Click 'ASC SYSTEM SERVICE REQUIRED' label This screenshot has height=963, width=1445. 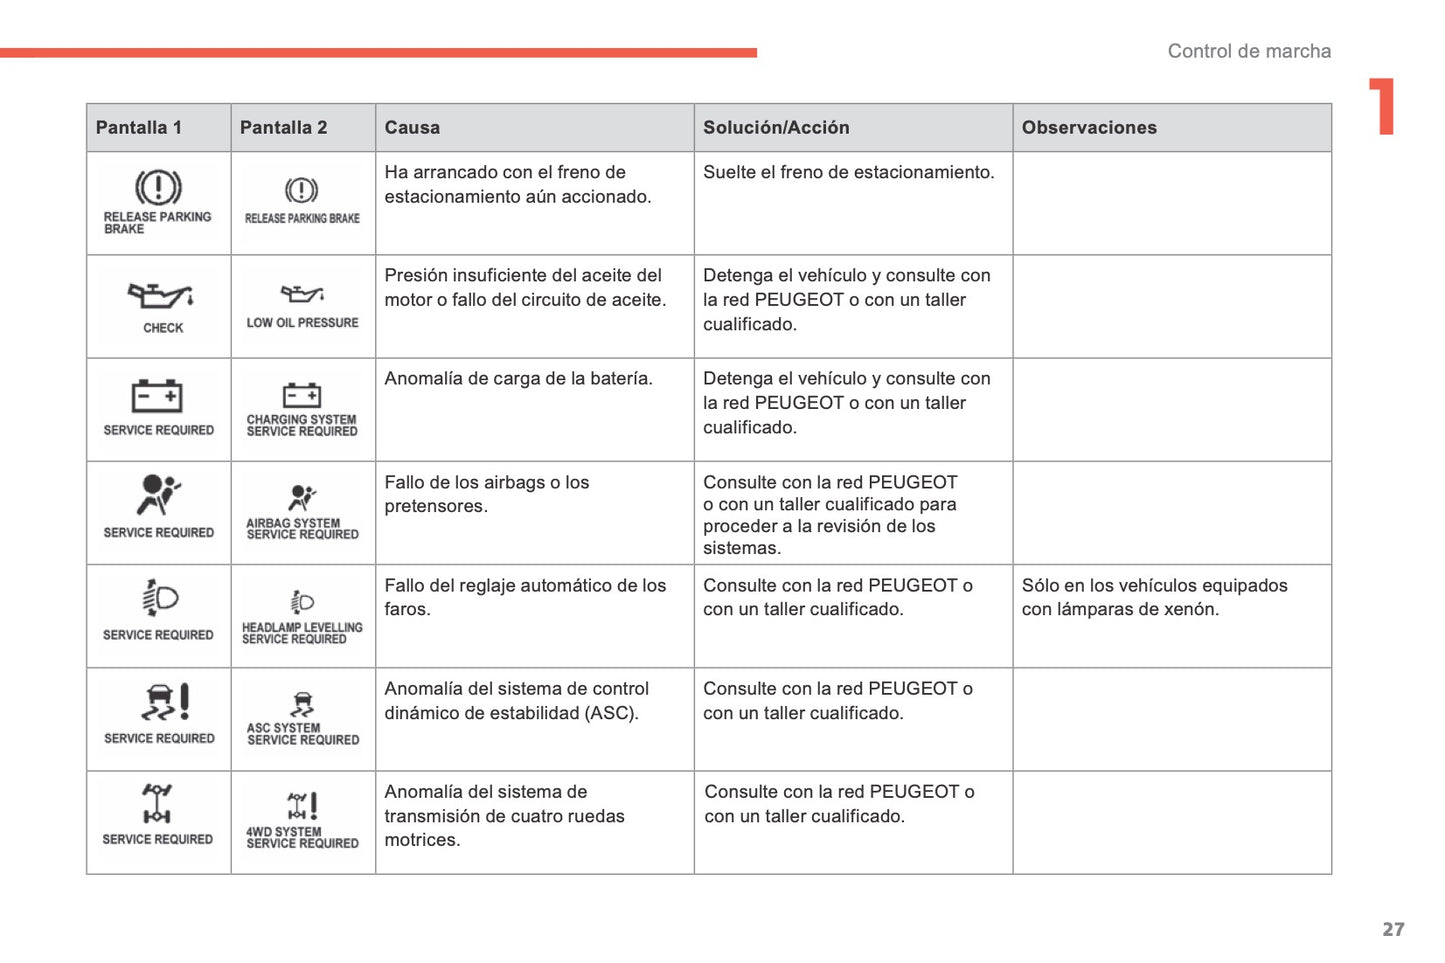pyautogui.click(x=303, y=734)
